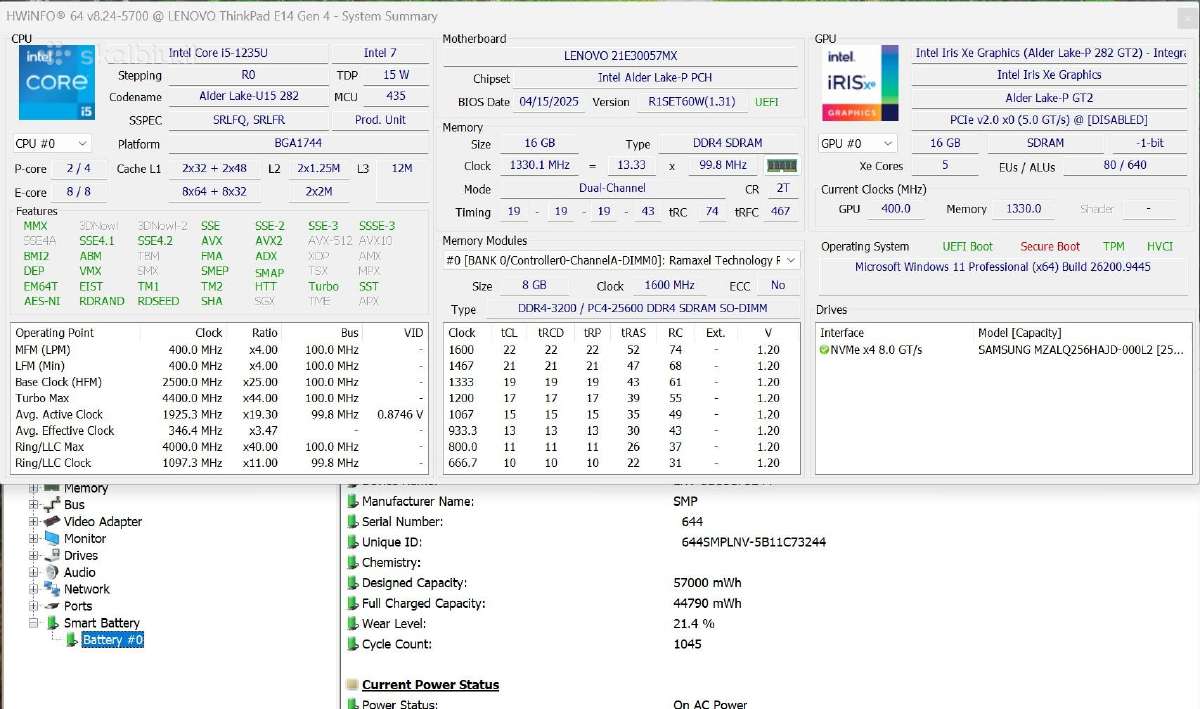Click the Current Power Status heading
The width and height of the screenshot is (1200, 709).
point(430,685)
